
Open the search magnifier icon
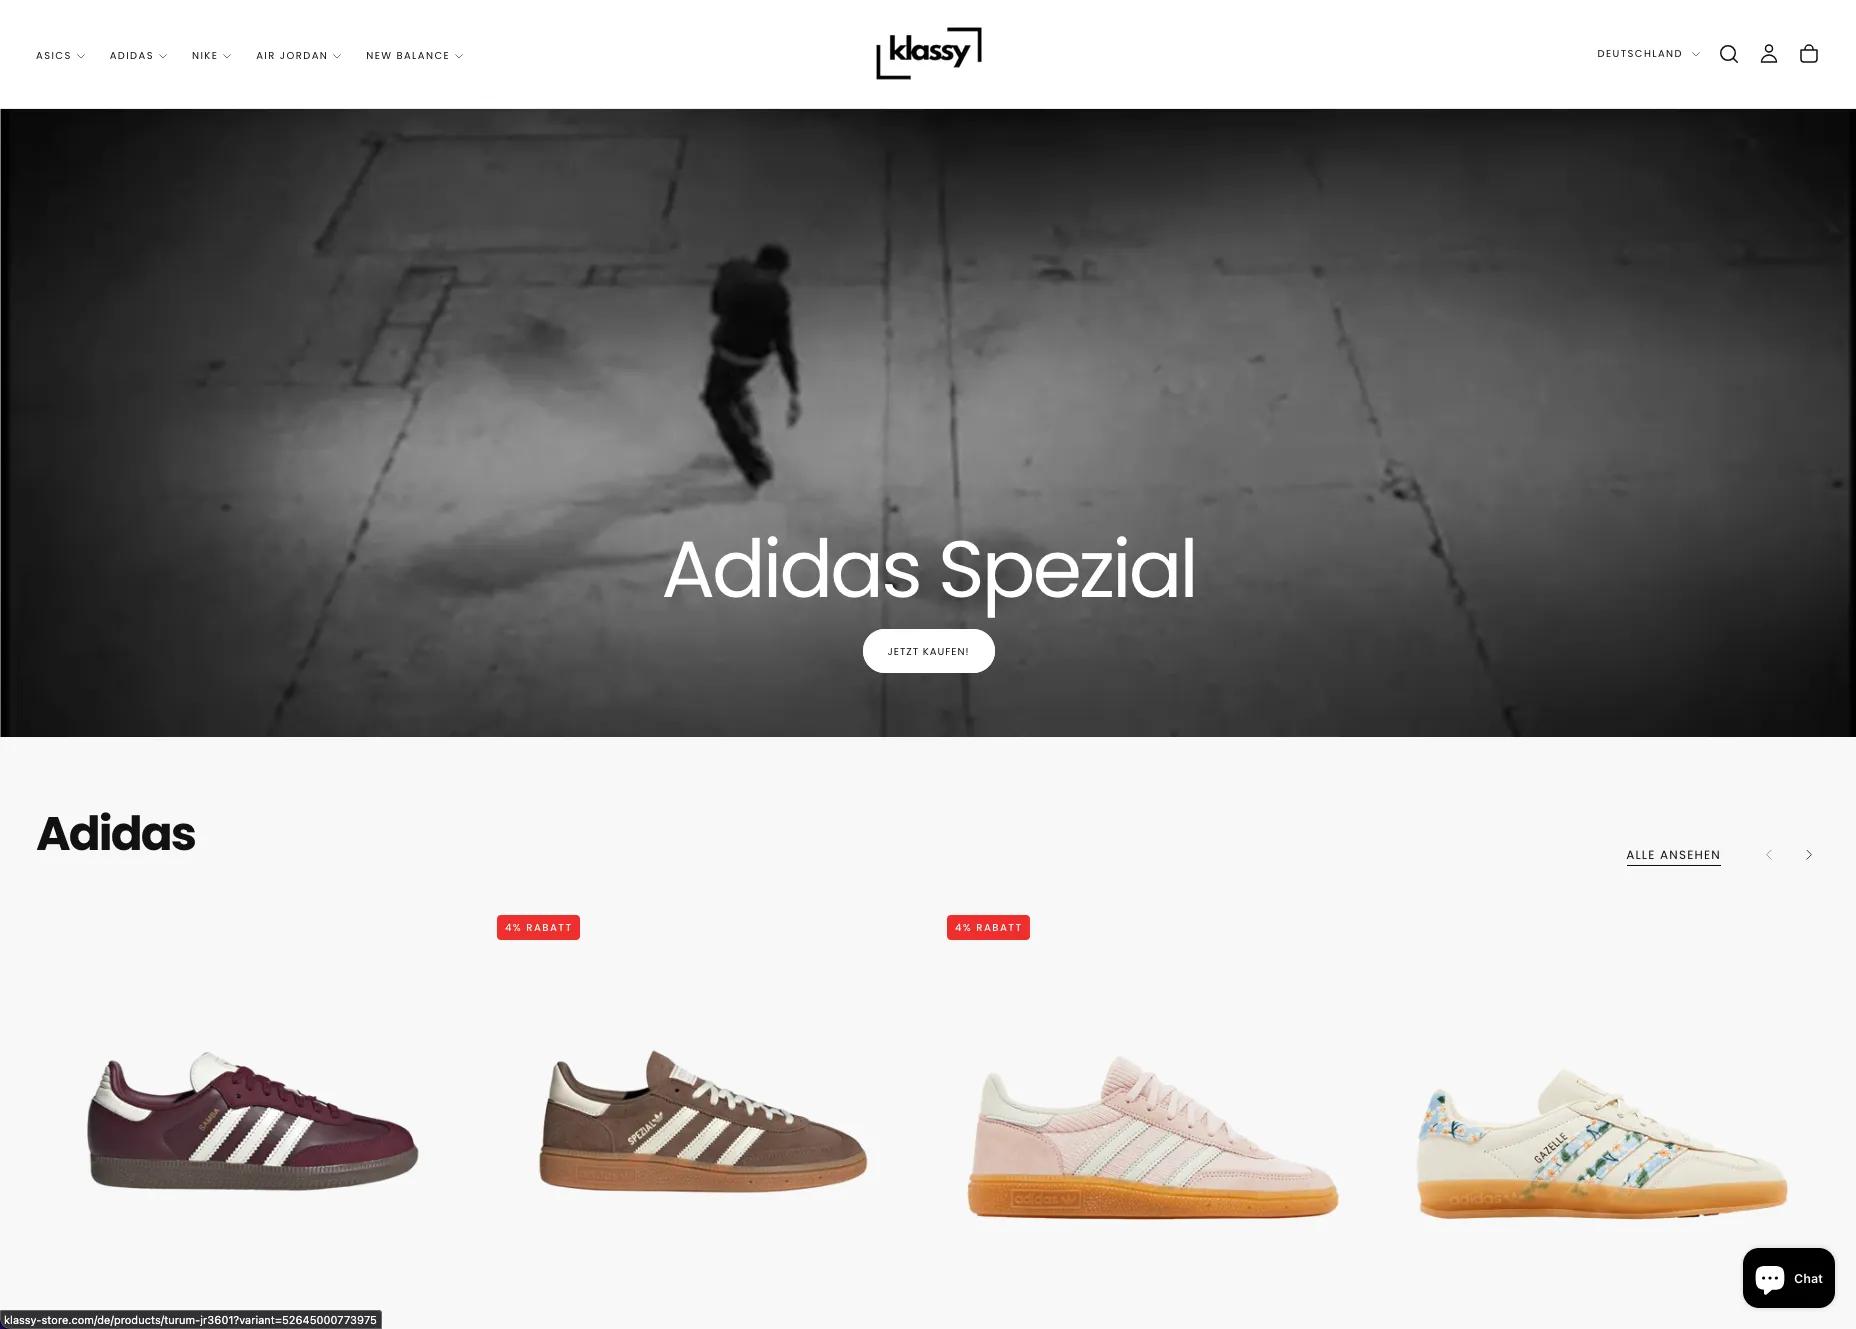1728,54
